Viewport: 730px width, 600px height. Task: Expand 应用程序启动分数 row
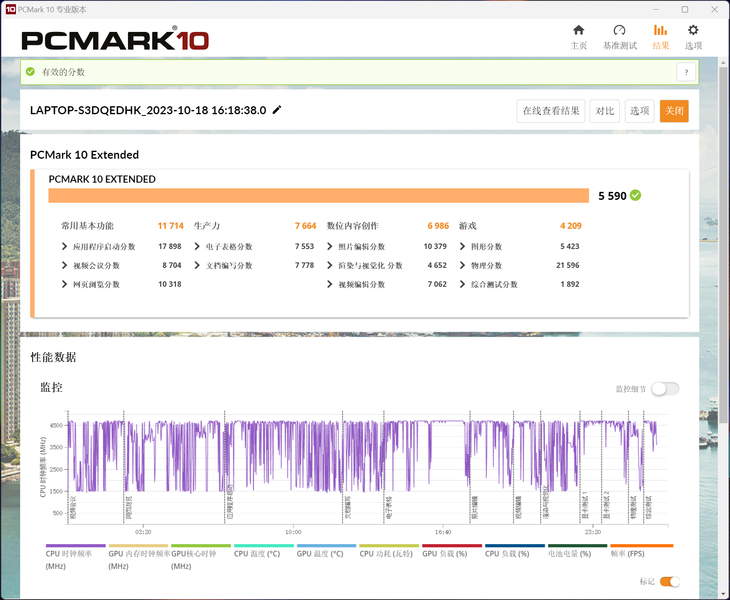(64, 246)
